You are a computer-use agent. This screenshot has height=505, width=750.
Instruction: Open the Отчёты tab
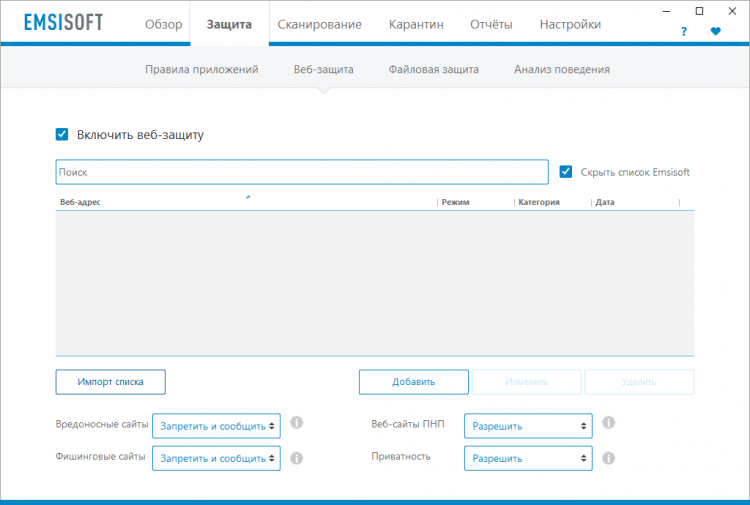pyautogui.click(x=491, y=24)
